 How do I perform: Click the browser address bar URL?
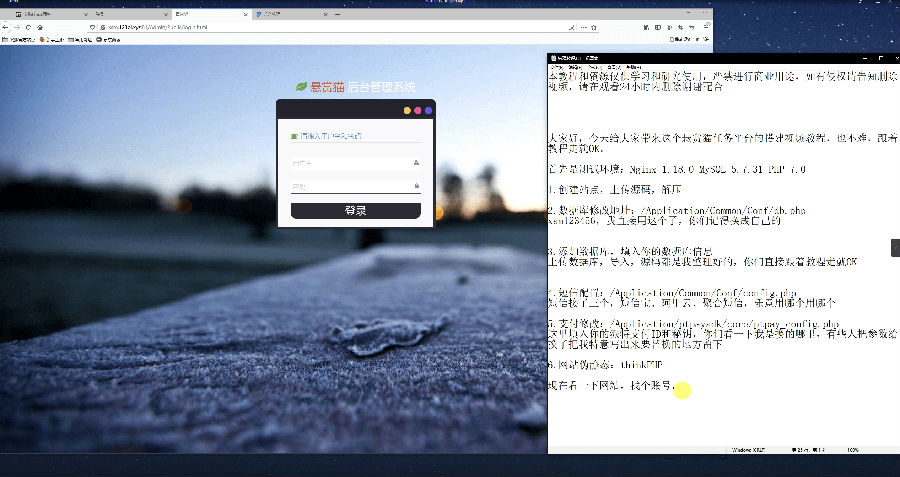pyautogui.click(x=156, y=27)
